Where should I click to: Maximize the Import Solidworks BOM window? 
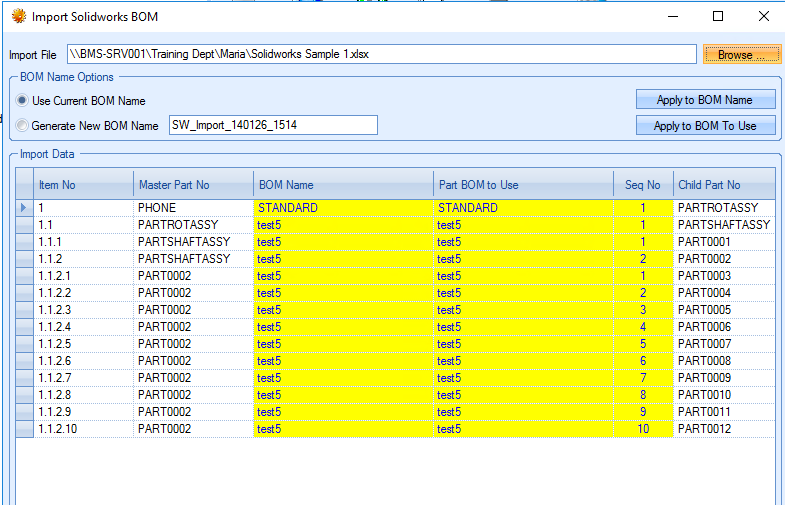718,16
